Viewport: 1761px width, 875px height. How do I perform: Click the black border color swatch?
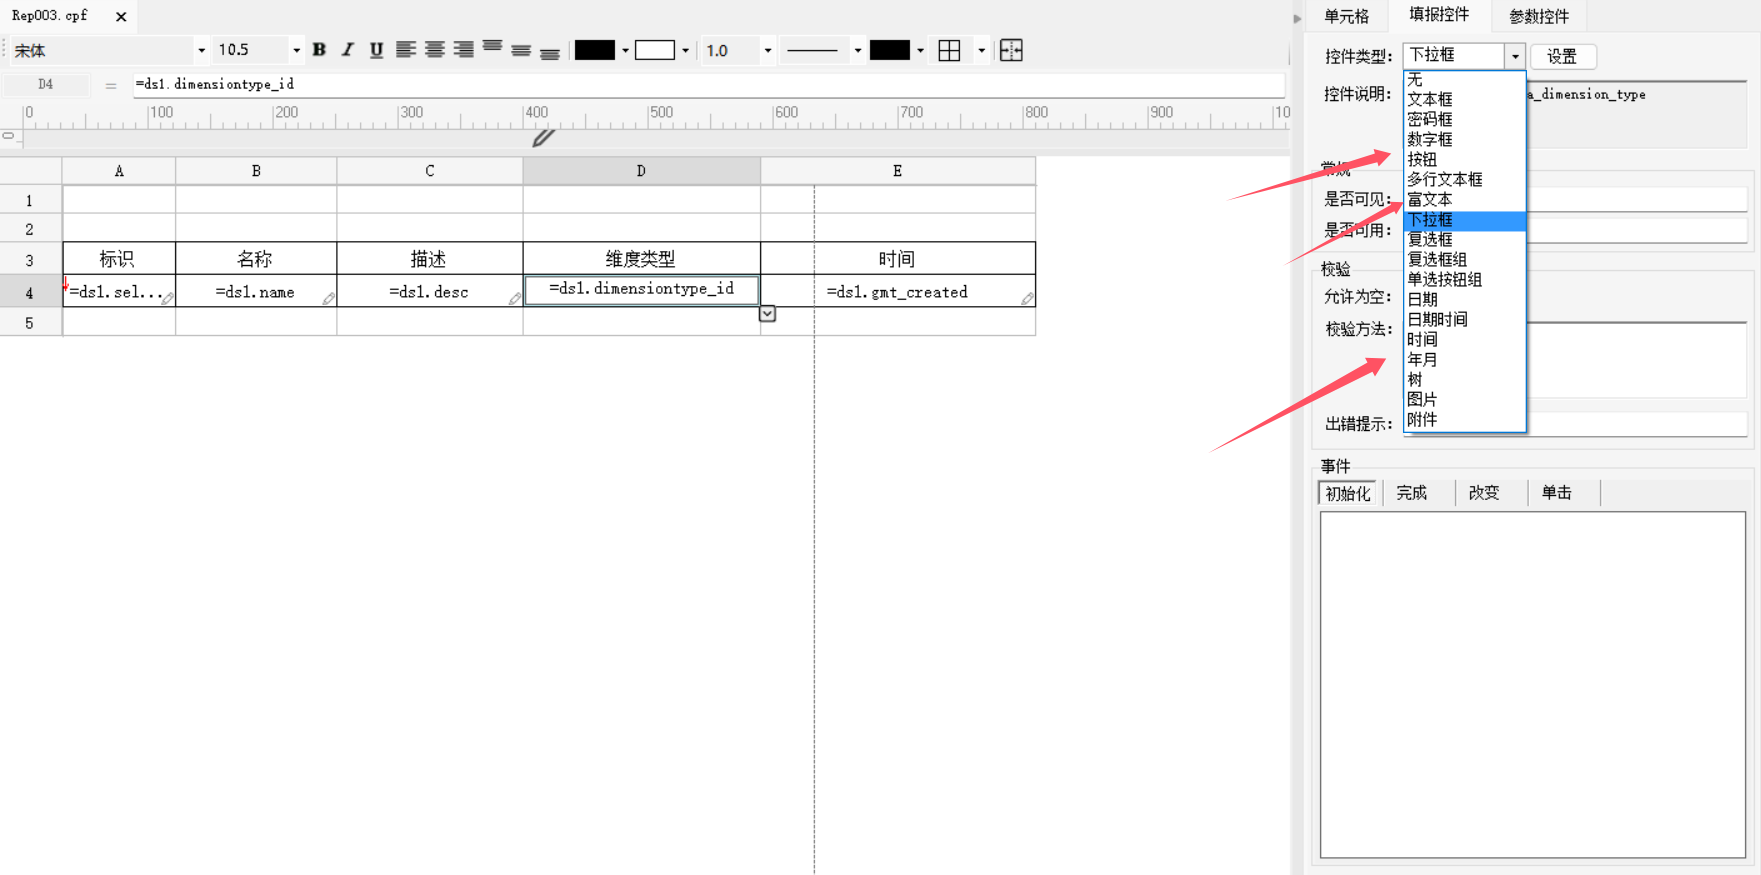pos(890,50)
